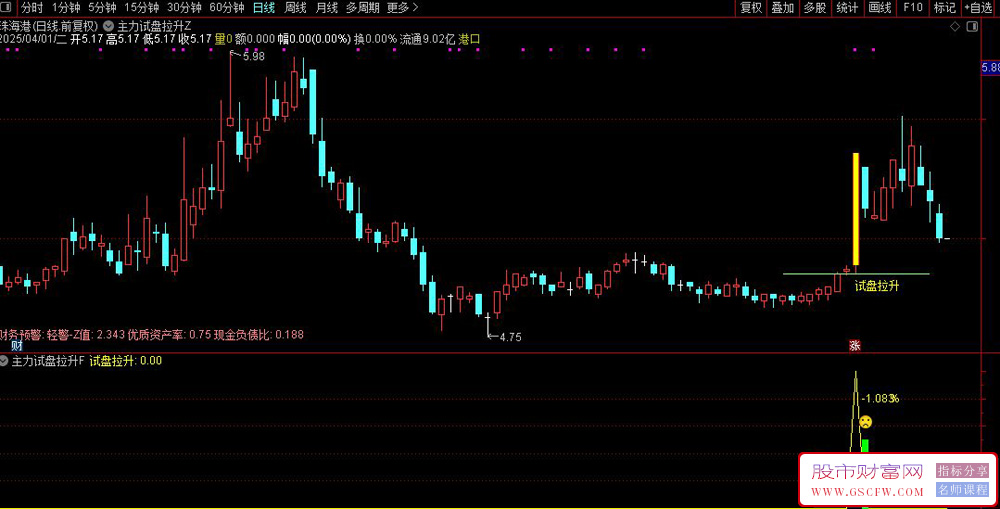Open the 多股 multi-stock view
The image size is (1000, 509).
(x=814, y=8)
